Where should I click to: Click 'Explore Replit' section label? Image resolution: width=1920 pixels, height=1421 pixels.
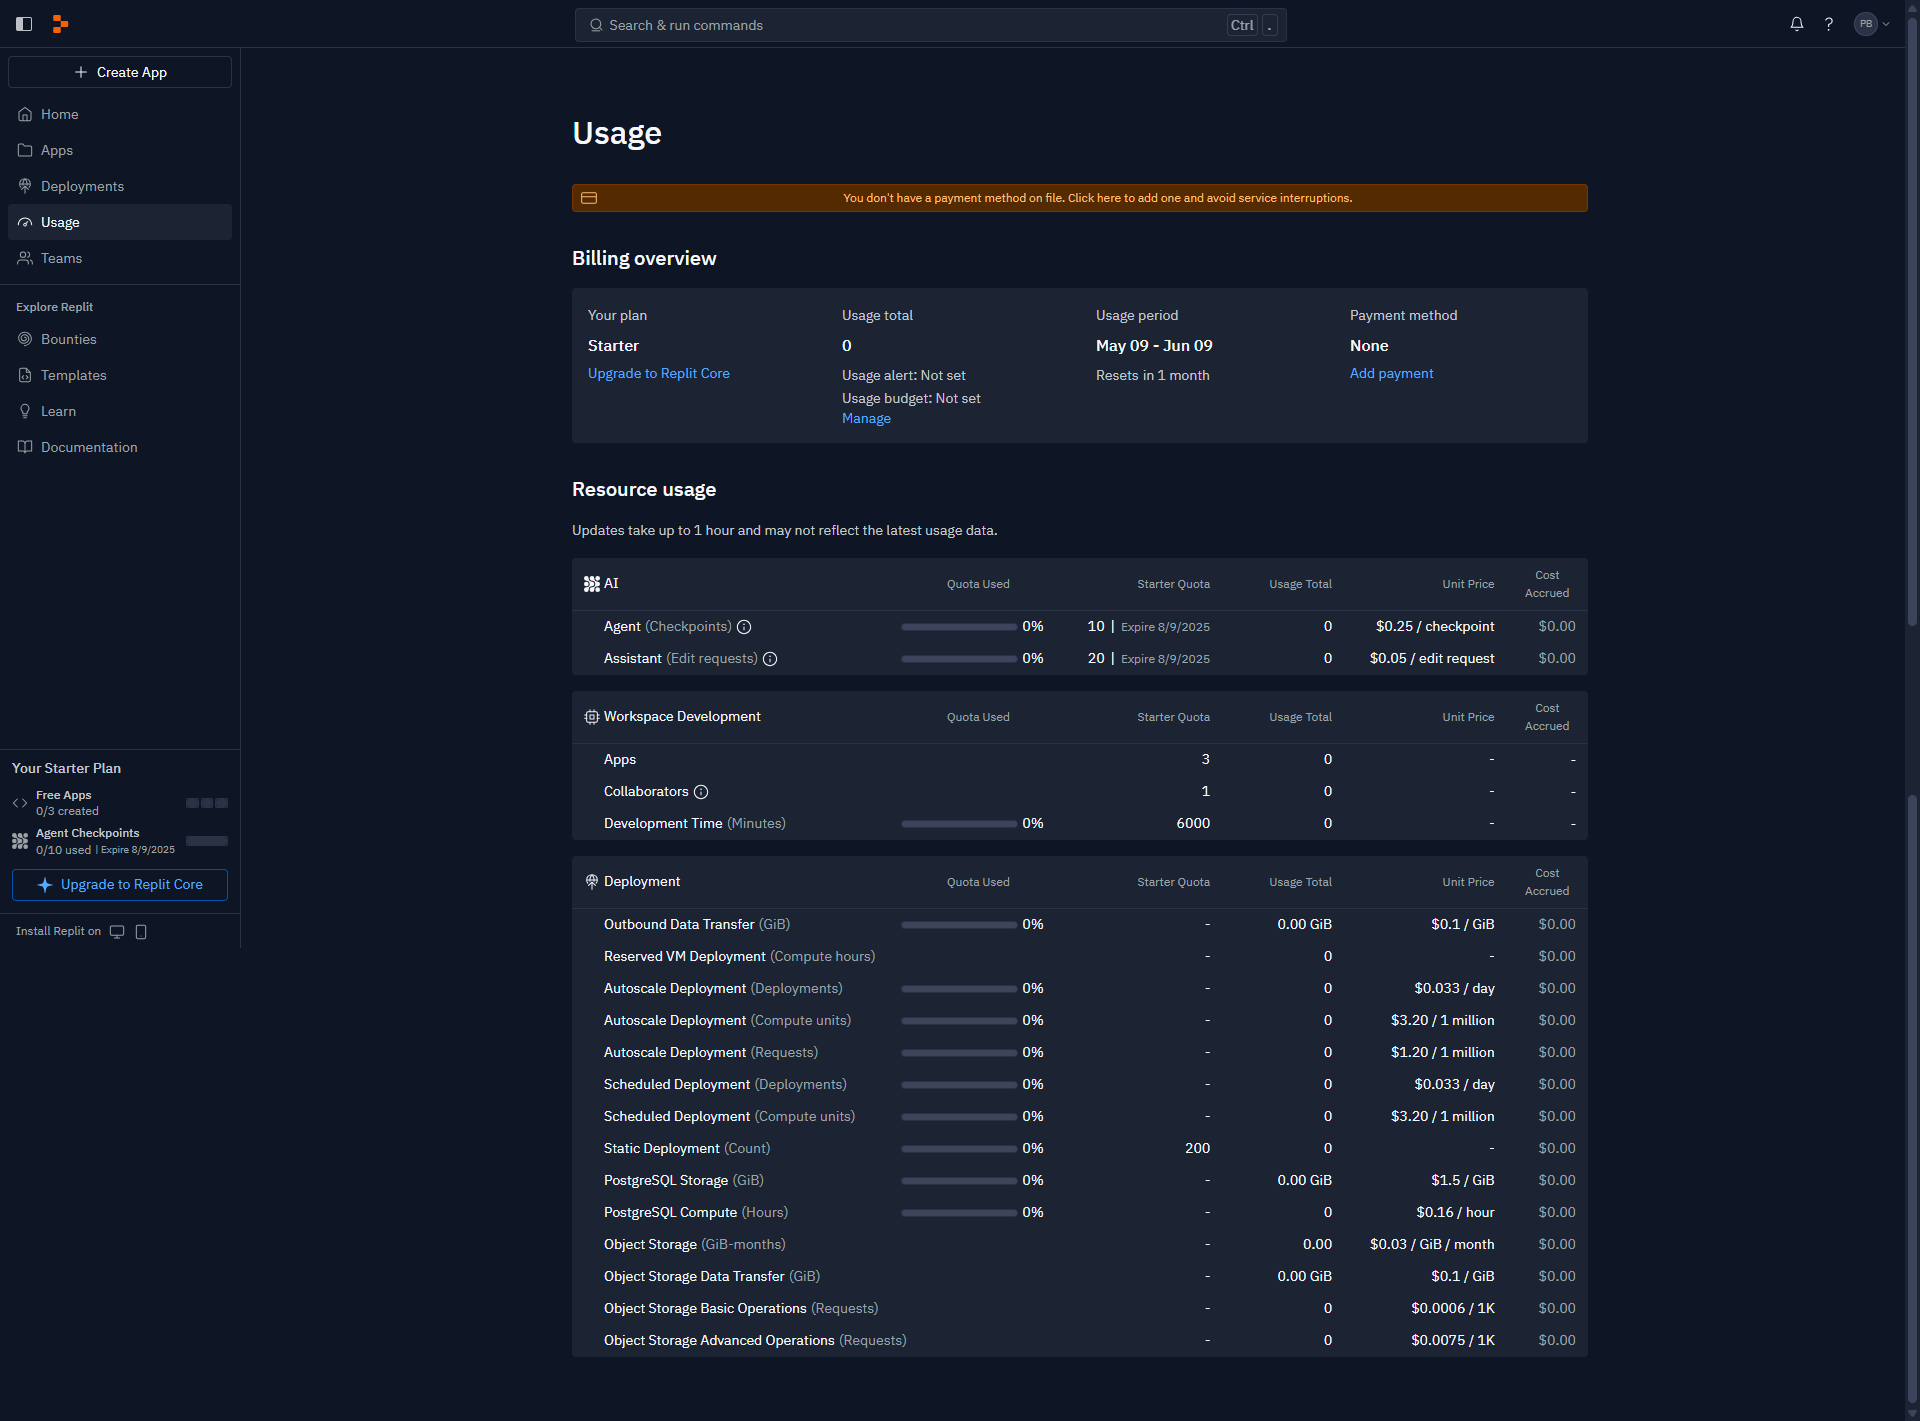(54, 307)
